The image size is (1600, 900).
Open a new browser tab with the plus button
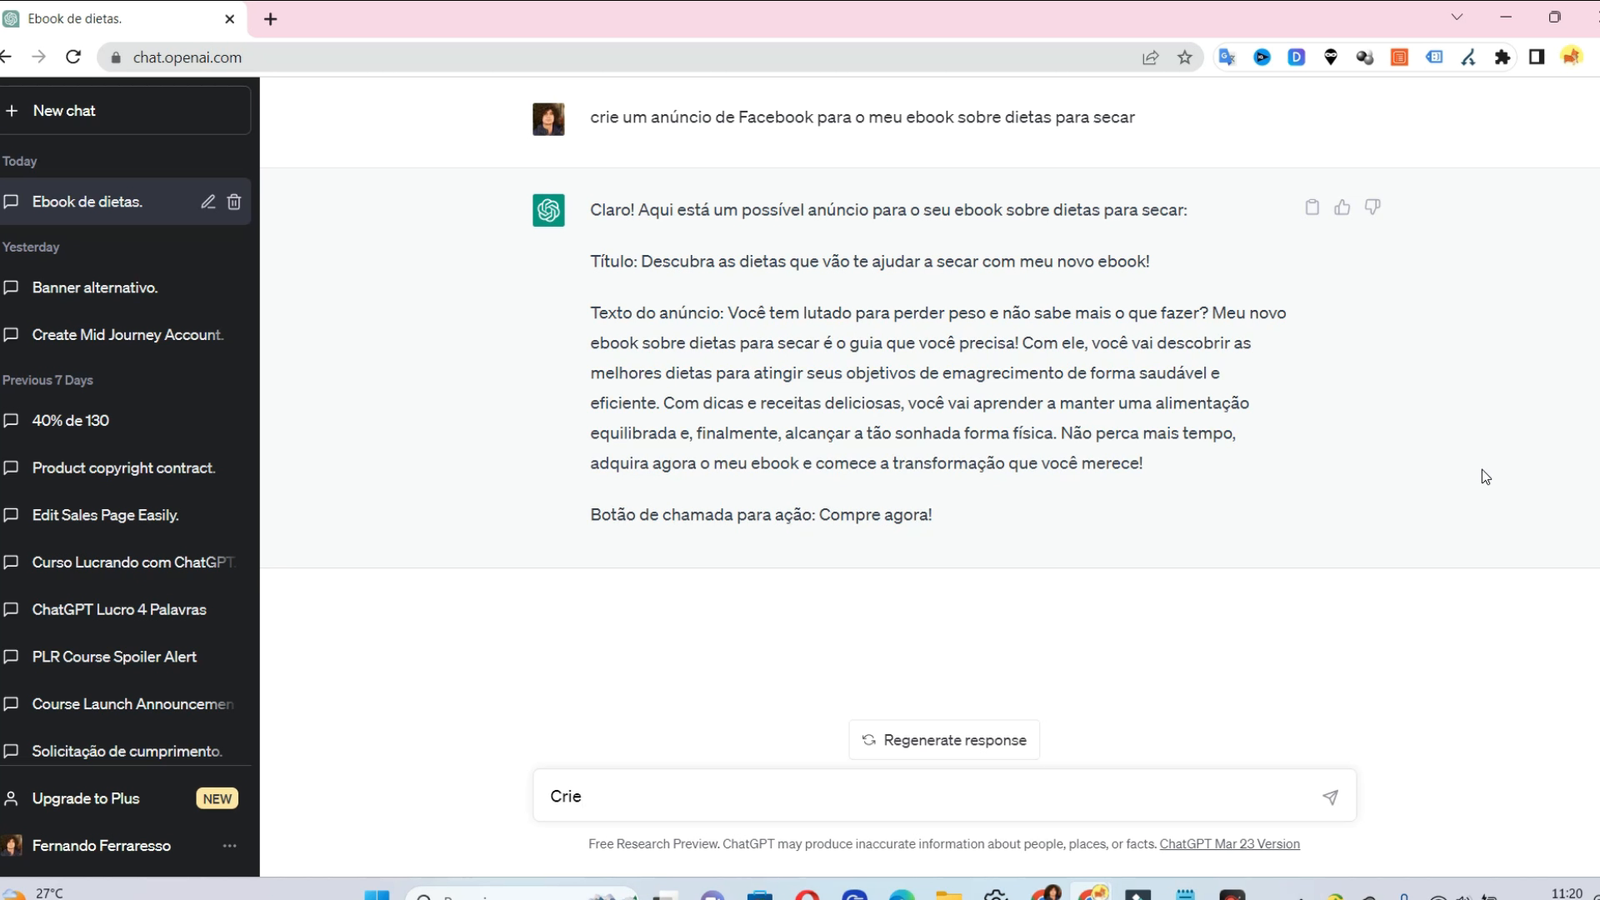pos(270,19)
